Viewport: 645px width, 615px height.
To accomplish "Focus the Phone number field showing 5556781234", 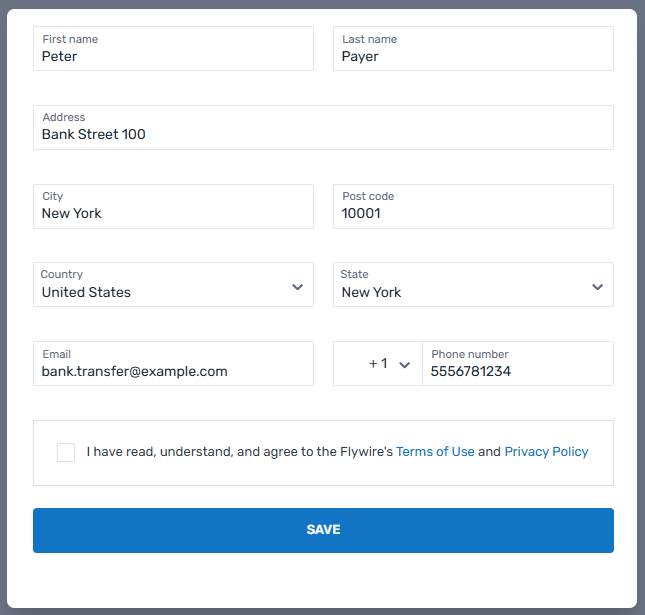I will pyautogui.click(x=517, y=372).
